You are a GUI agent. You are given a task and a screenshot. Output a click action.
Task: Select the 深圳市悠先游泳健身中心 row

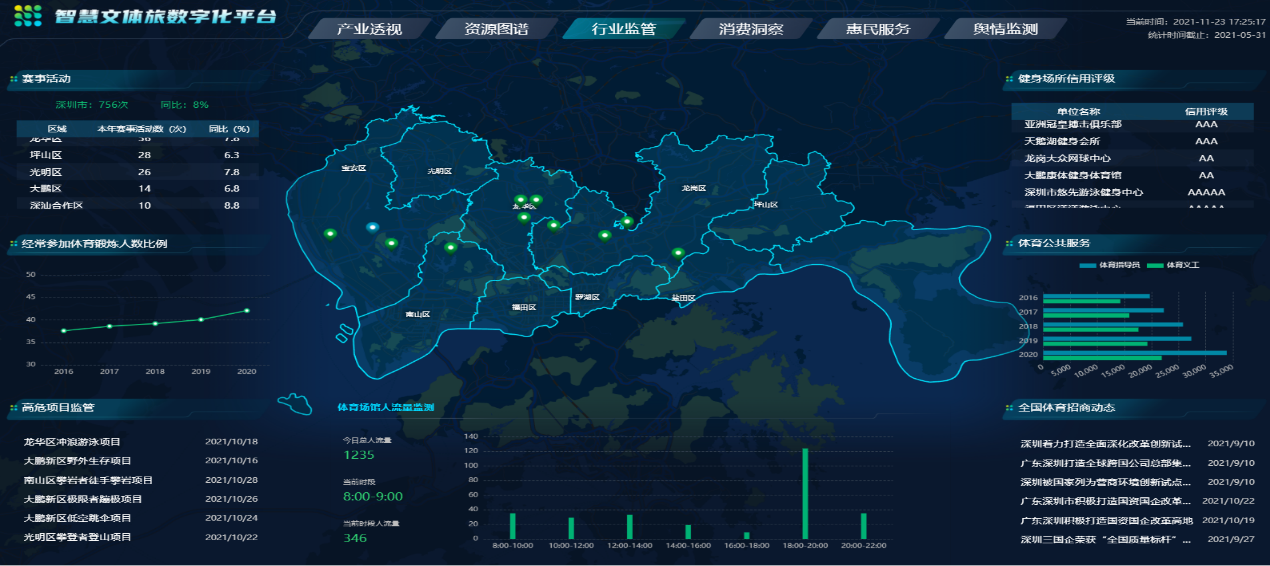tap(1082, 192)
